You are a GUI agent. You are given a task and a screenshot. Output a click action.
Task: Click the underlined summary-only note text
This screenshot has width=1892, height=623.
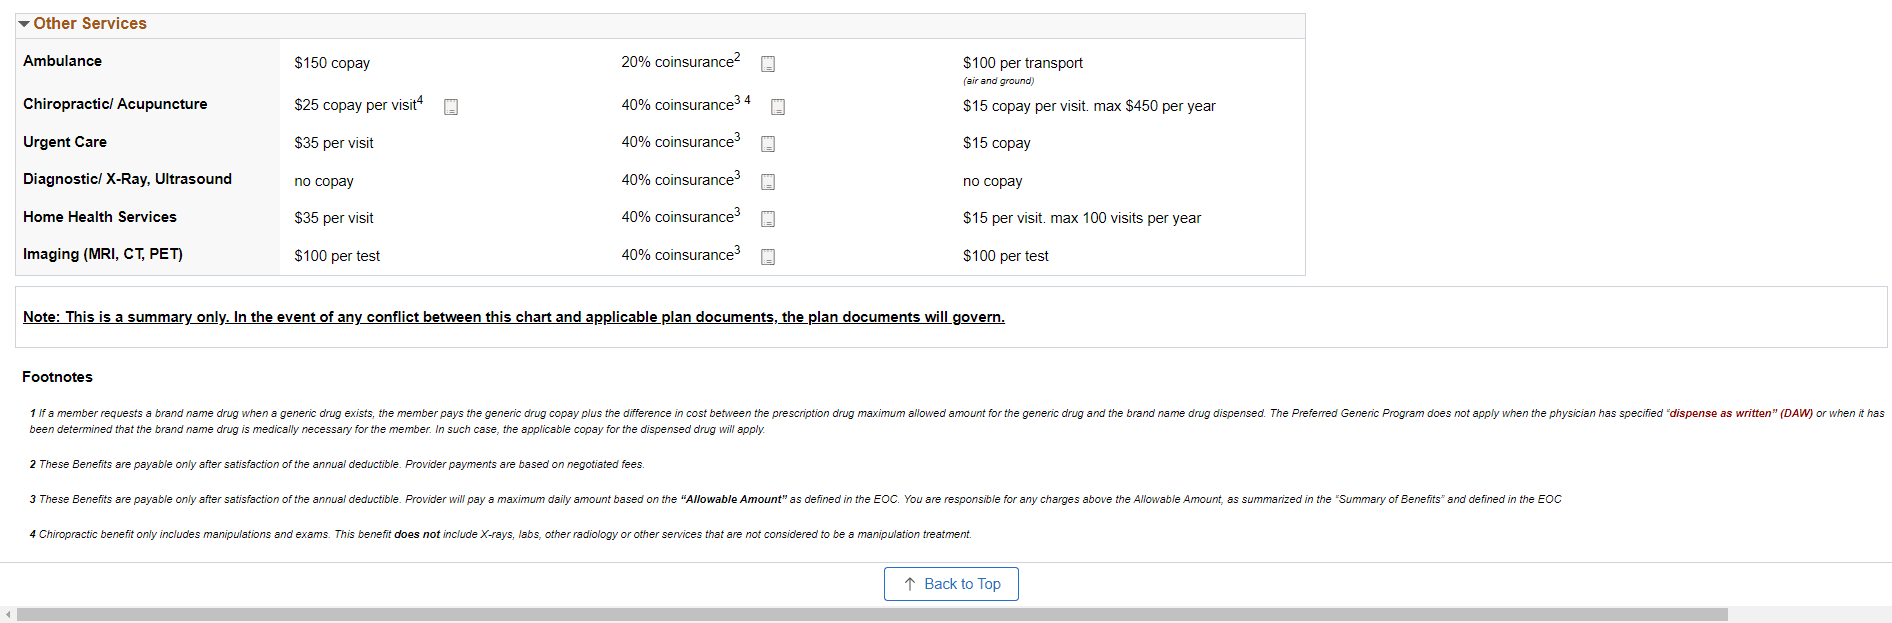tap(513, 317)
